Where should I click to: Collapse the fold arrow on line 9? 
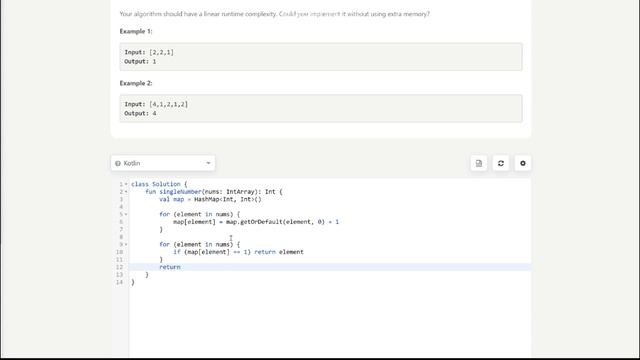pyautogui.click(x=126, y=244)
